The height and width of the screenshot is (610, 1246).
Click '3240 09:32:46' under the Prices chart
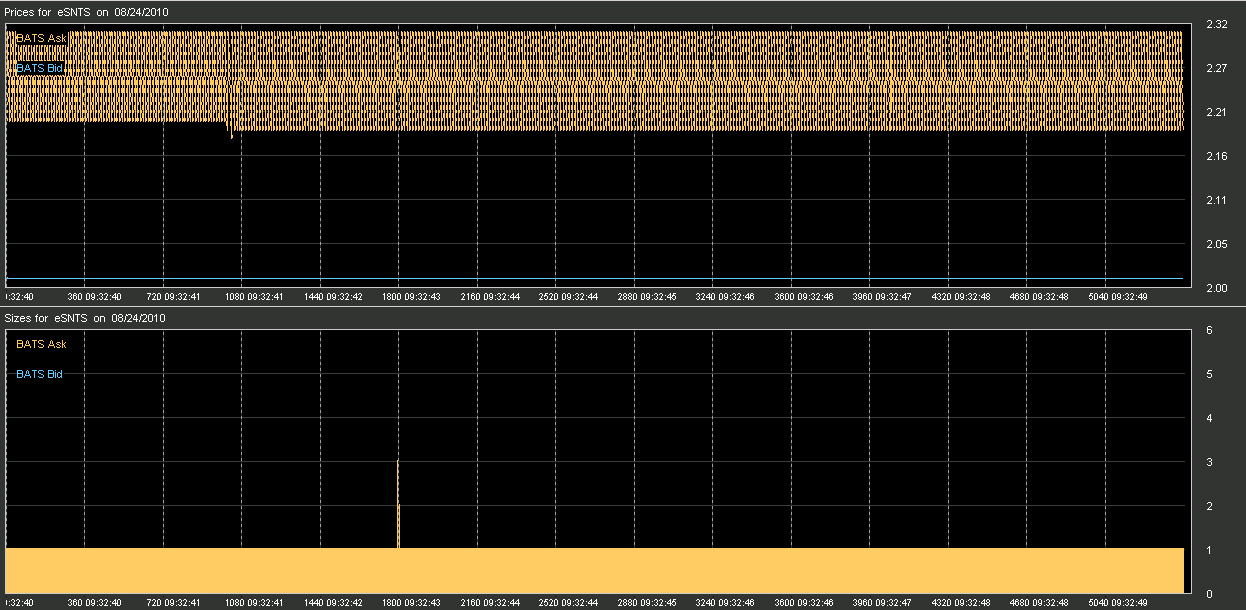click(725, 297)
